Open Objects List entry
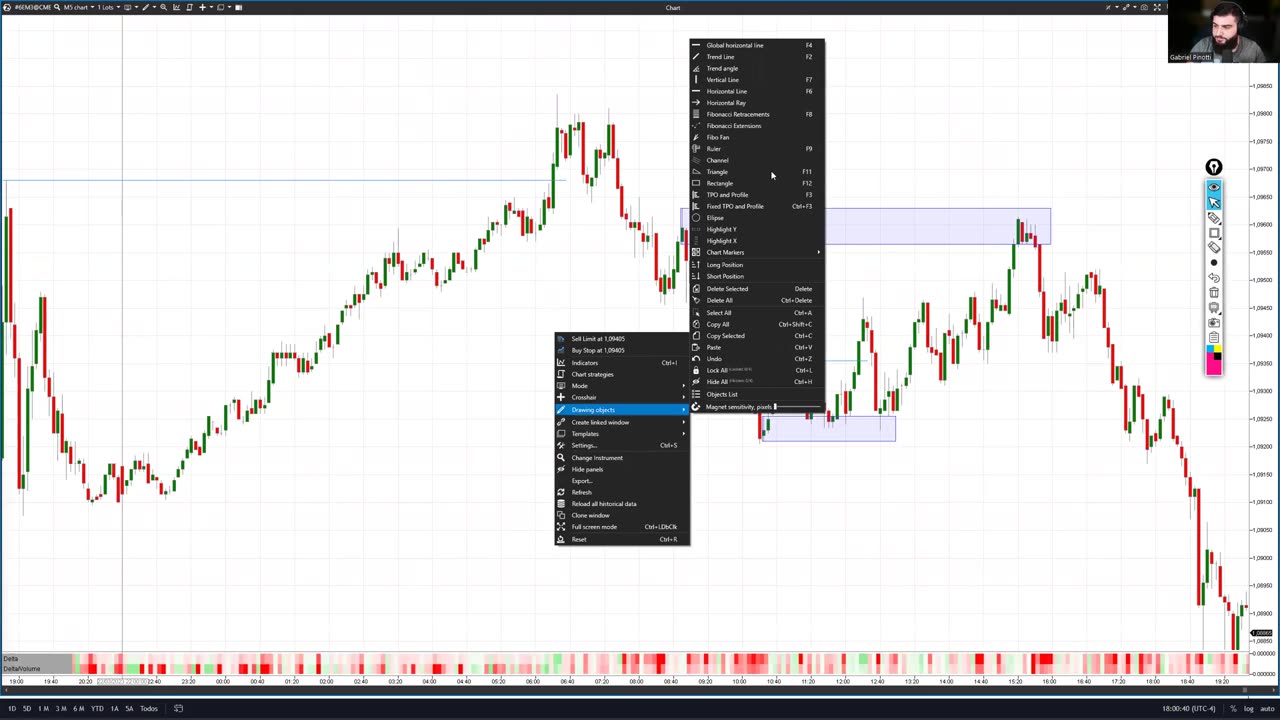This screenshot has height=720, width=1280. tap(757, 394)
